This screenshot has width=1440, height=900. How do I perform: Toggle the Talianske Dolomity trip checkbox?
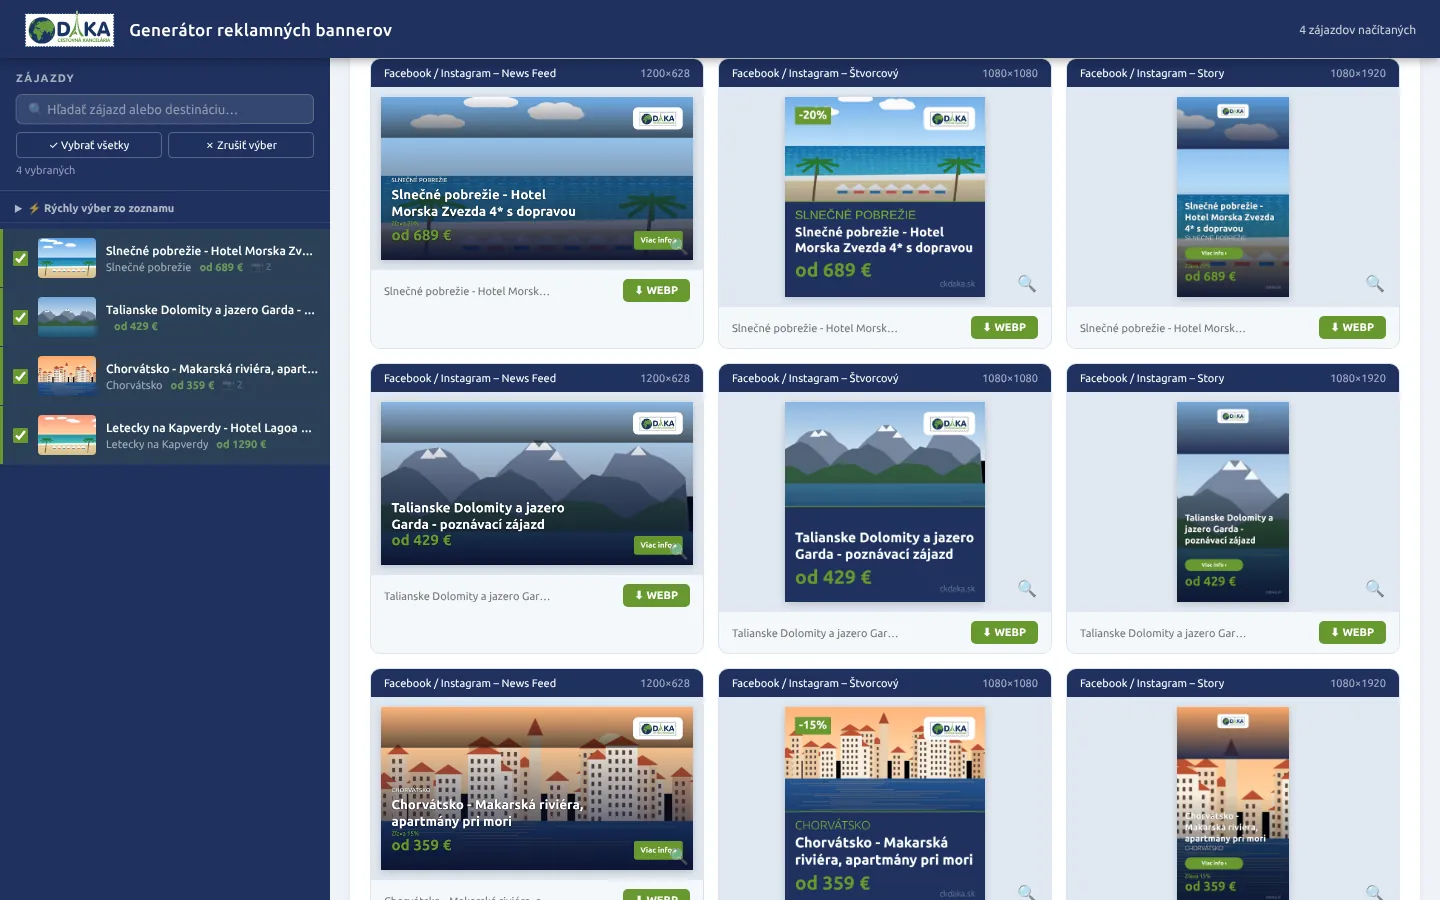click(20, 317)
